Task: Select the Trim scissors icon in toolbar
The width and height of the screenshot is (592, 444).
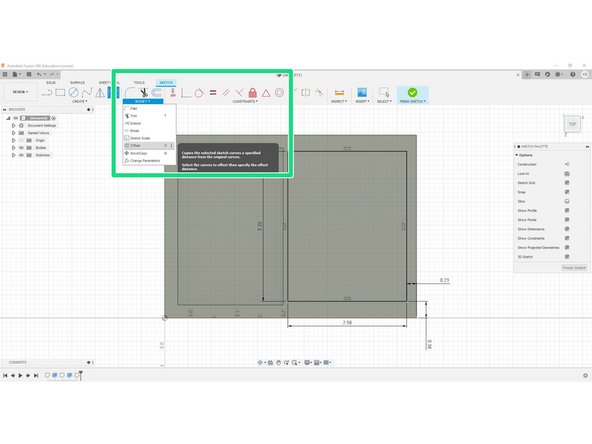Action: [143, 92]
